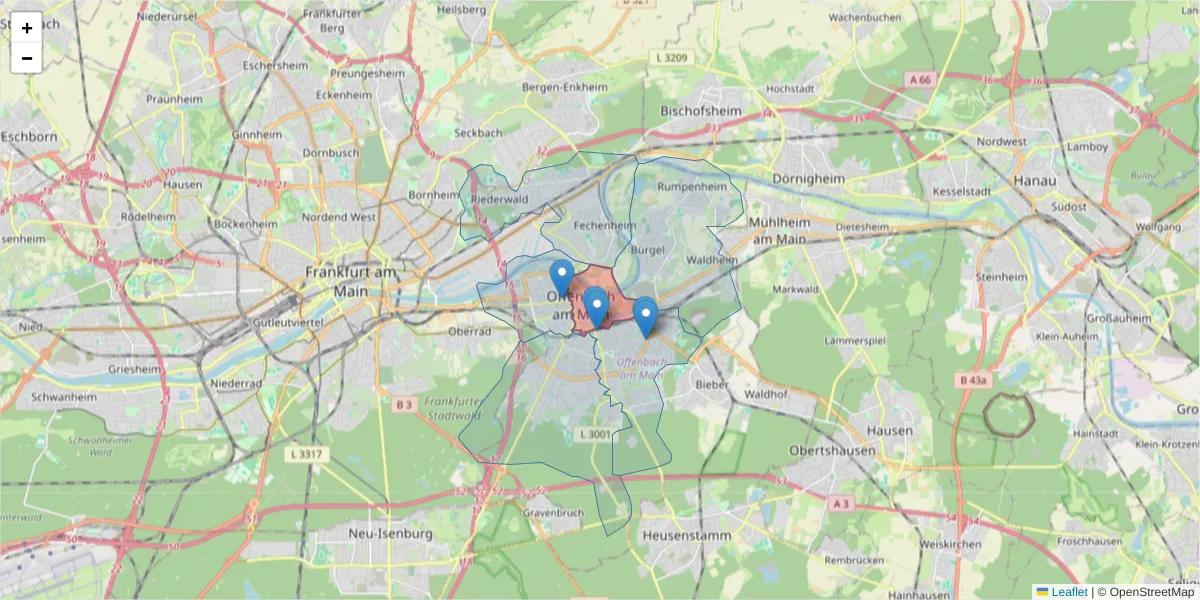This screenshot has height=600, width=1200.
Task: Click the L 3317 road label
Action: (x=306, y=455)
